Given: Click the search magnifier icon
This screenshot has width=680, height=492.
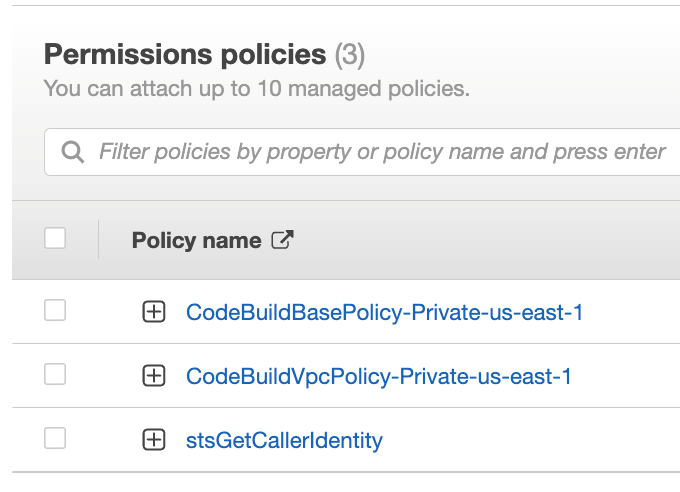Looking at the screenshot, I should (73, 152).
